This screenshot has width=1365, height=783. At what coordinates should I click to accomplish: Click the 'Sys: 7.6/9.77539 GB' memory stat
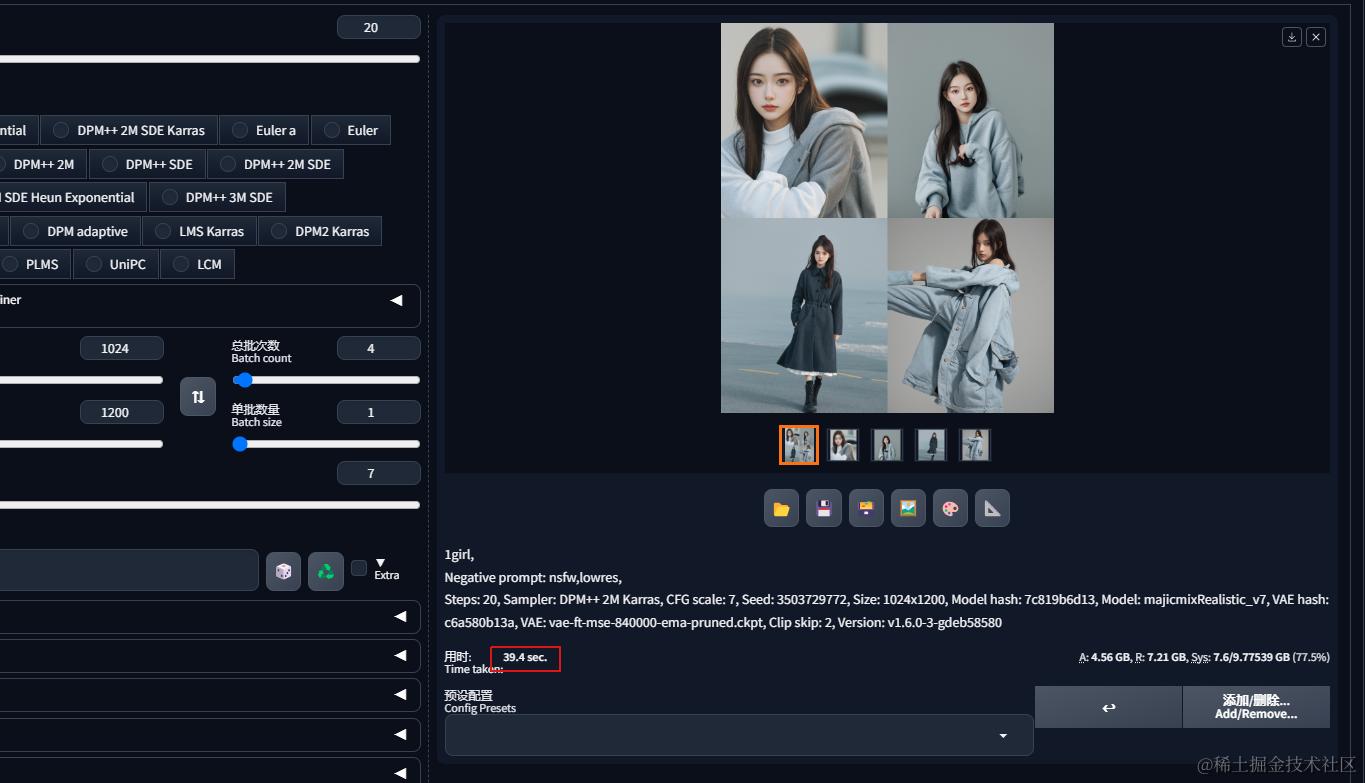click(x=1240, y=657)
